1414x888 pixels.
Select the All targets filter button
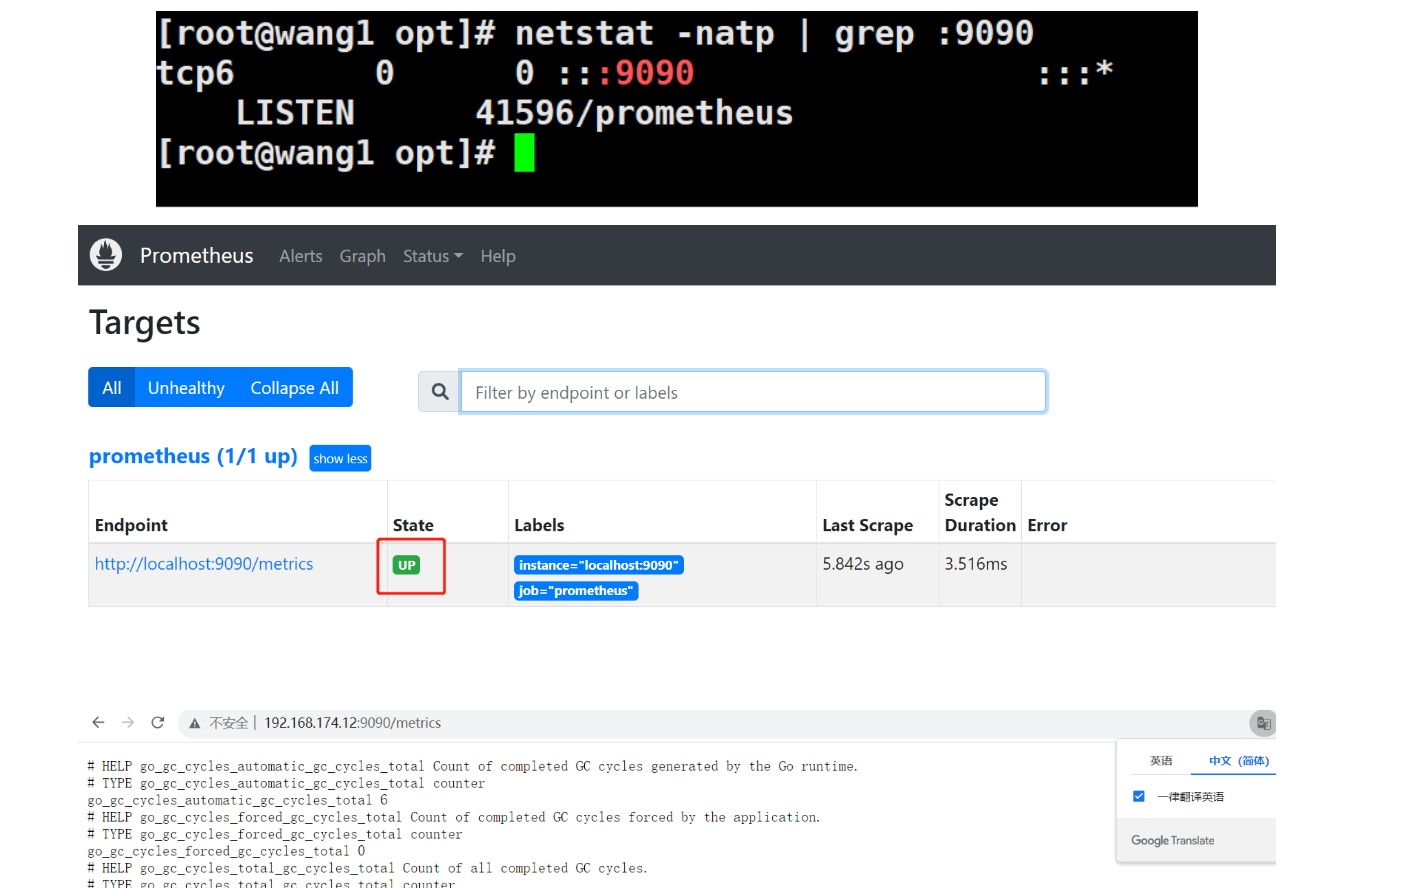(x=112, y=388)
